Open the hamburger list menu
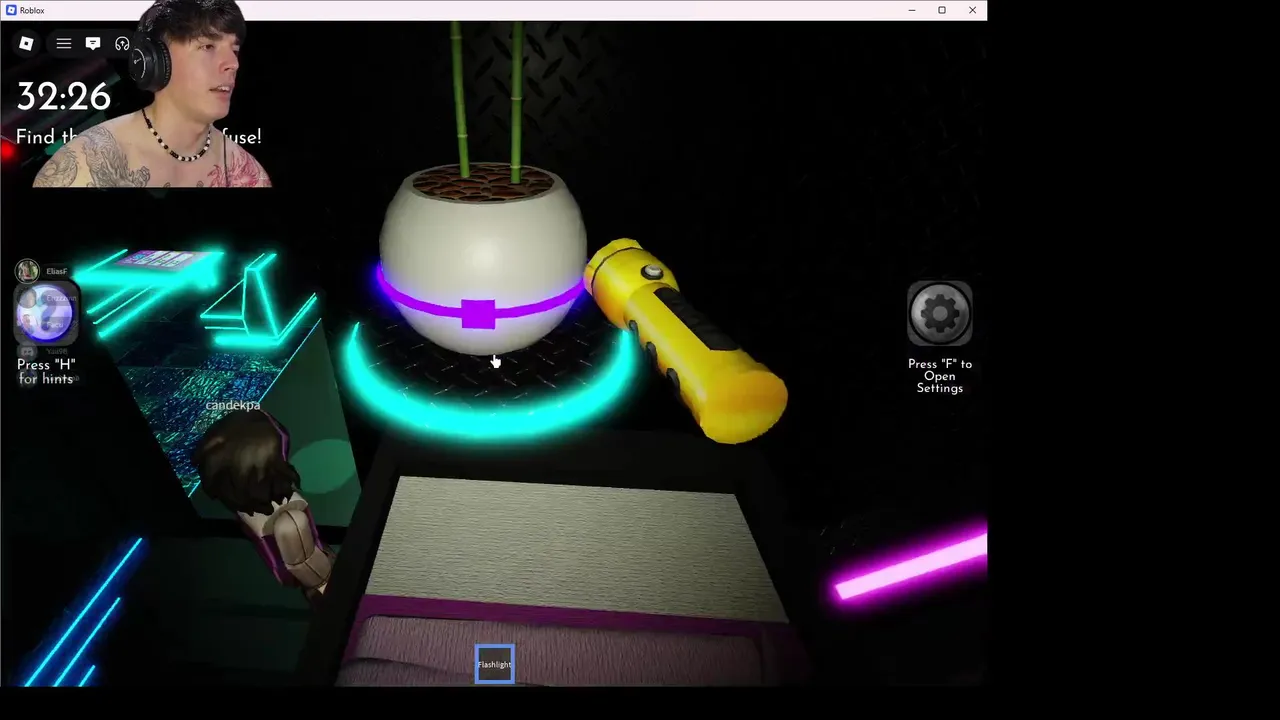Viewport: 1280px width, 720px height. [64, 44]
